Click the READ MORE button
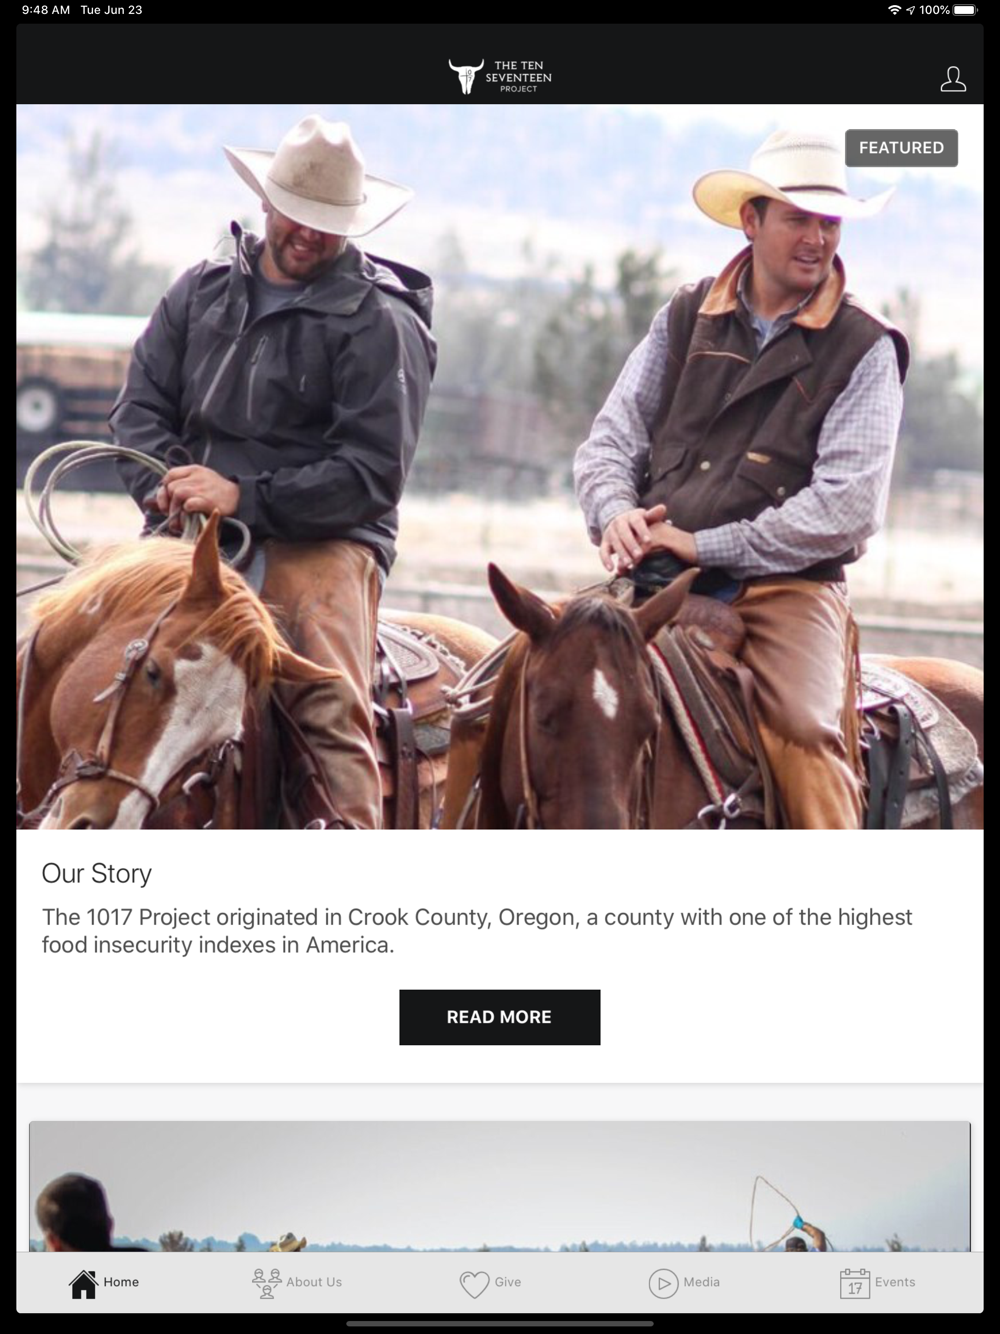This screenshot has width=1000, height=1334. point(500,1017)
